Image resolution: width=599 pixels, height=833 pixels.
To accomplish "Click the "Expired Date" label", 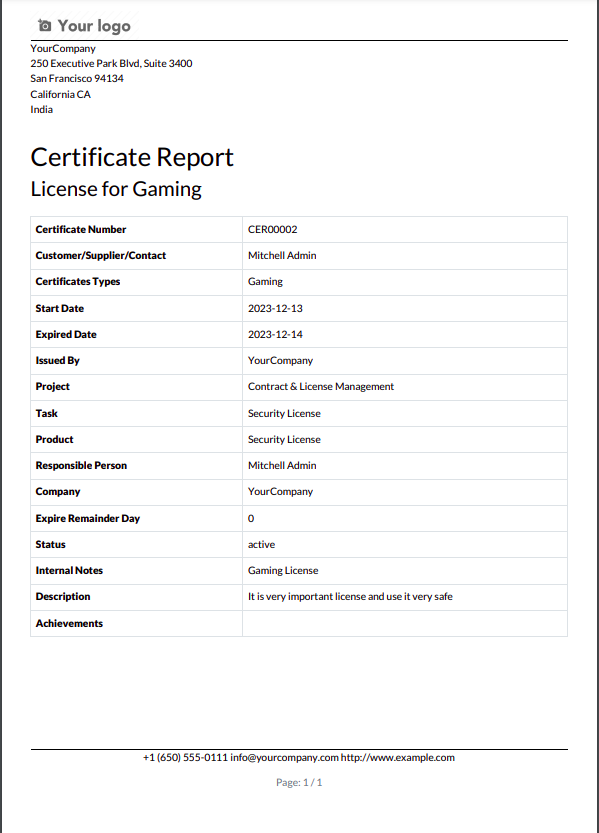I will (66, 335).
